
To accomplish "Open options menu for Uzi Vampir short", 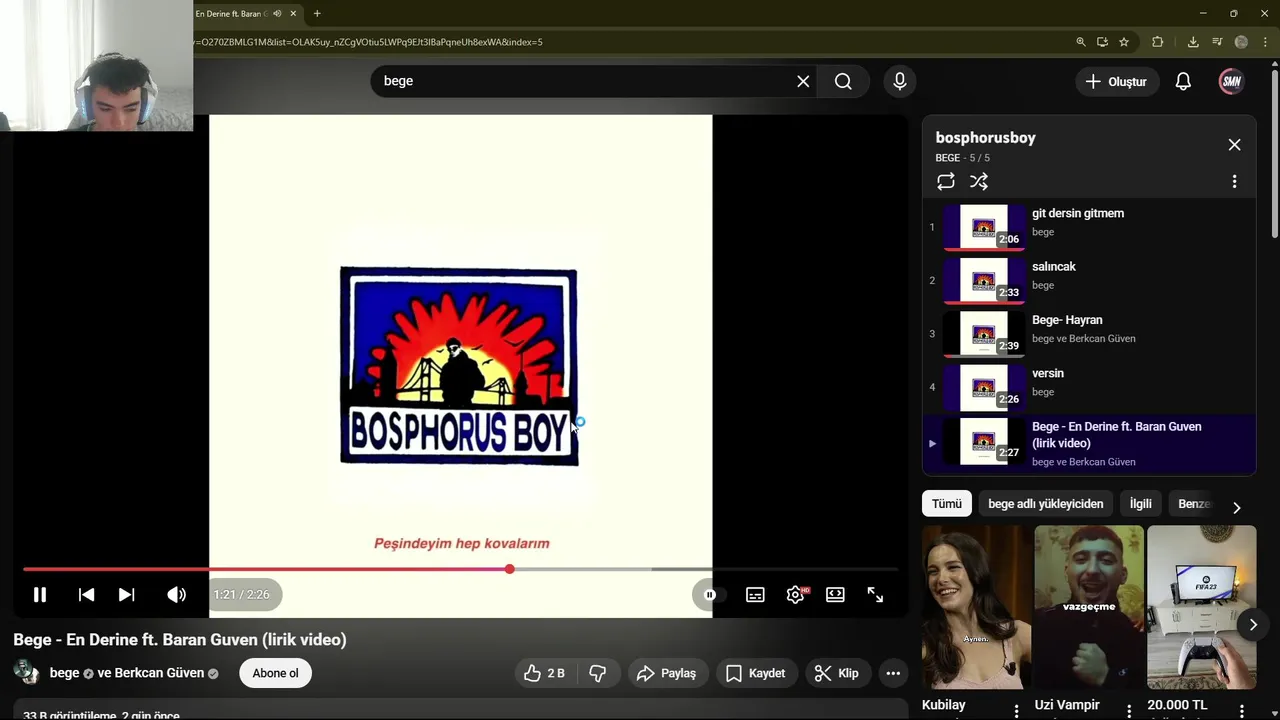I will tap(1130, 710).
